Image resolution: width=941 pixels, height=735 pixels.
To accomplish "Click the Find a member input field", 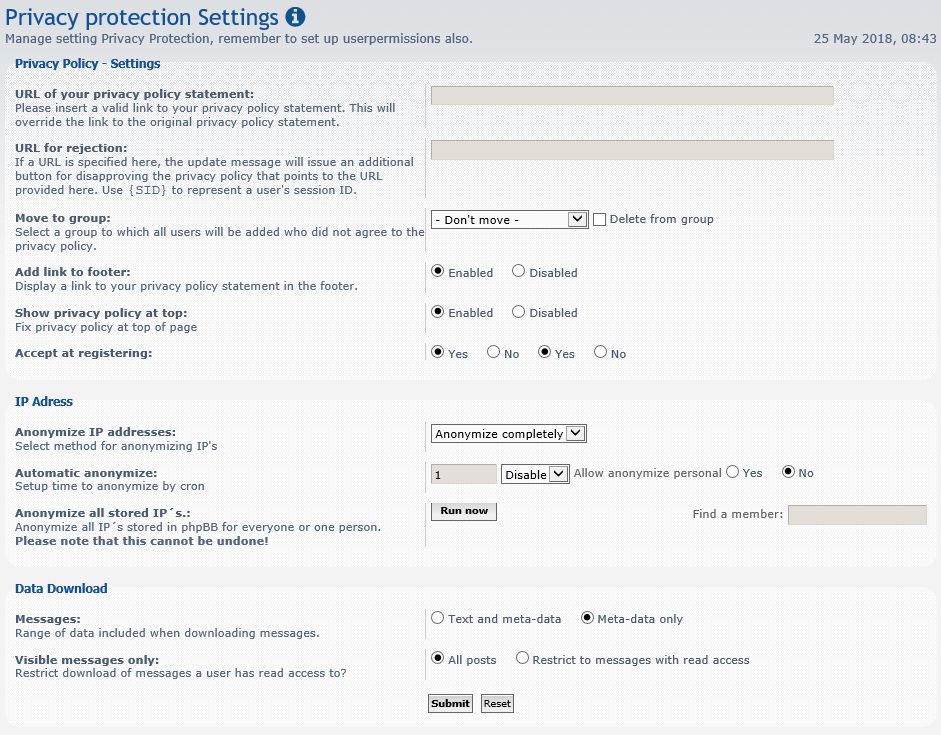I will pos(857,515).
